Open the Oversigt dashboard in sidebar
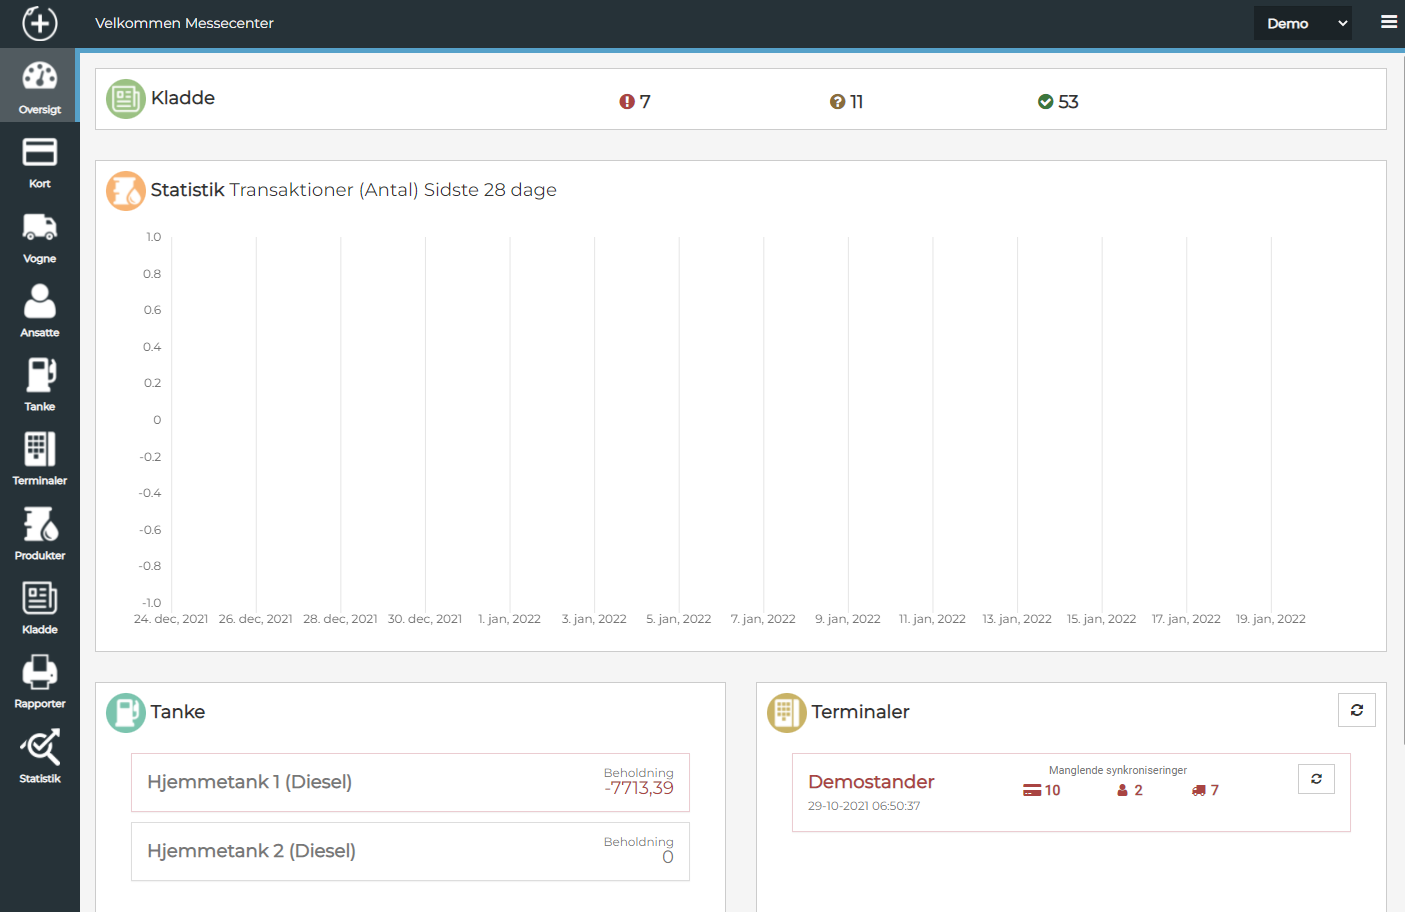 click(x=40, y=85)
